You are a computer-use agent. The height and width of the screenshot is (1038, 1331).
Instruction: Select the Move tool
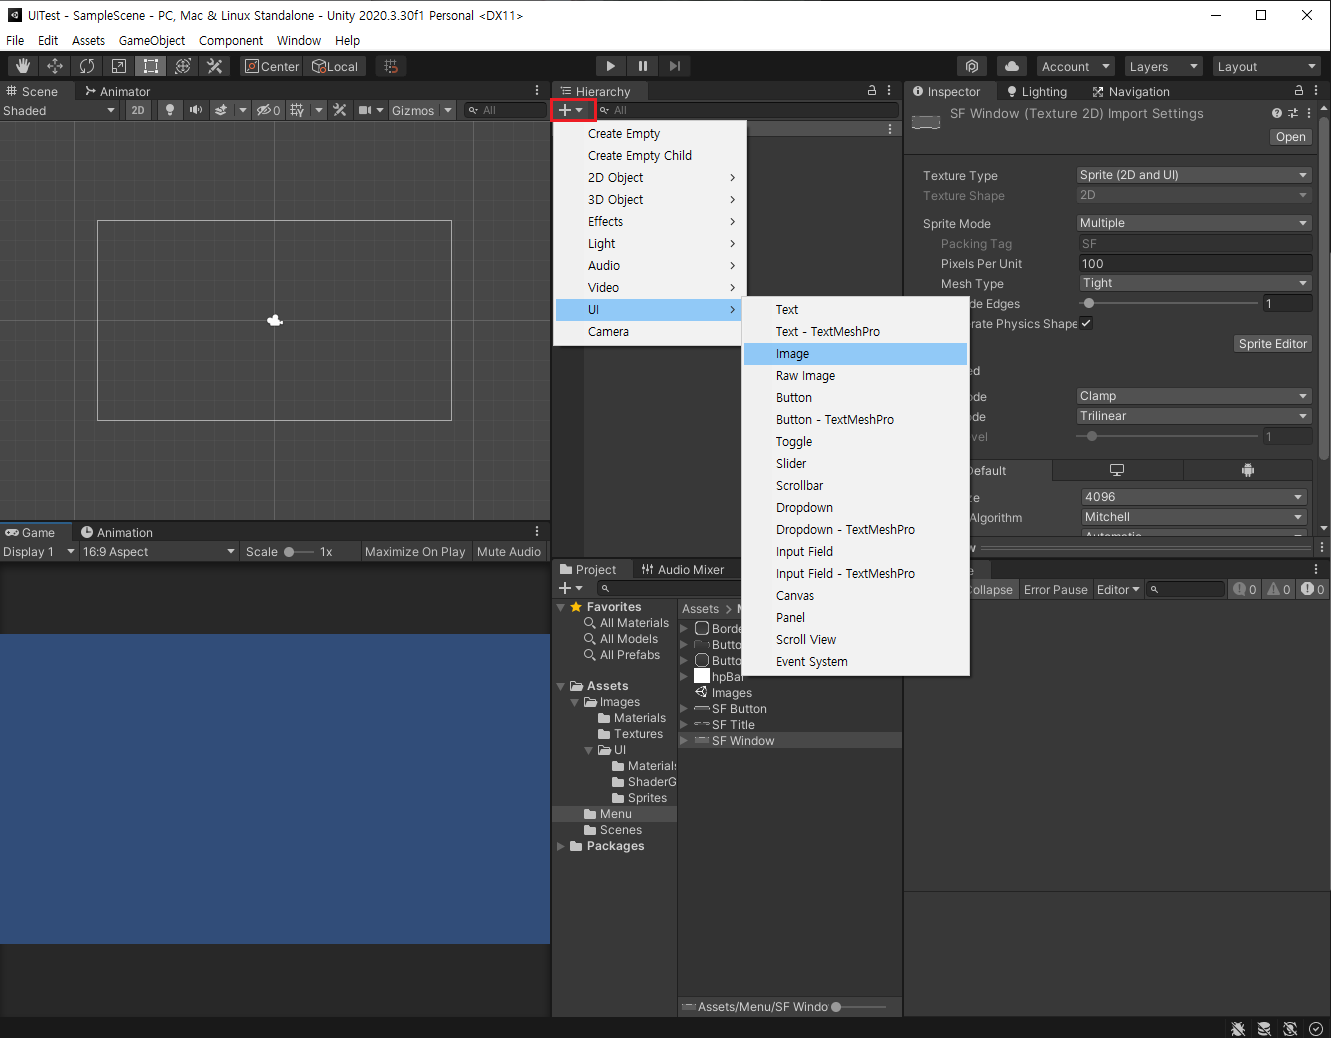click(55, 66)
